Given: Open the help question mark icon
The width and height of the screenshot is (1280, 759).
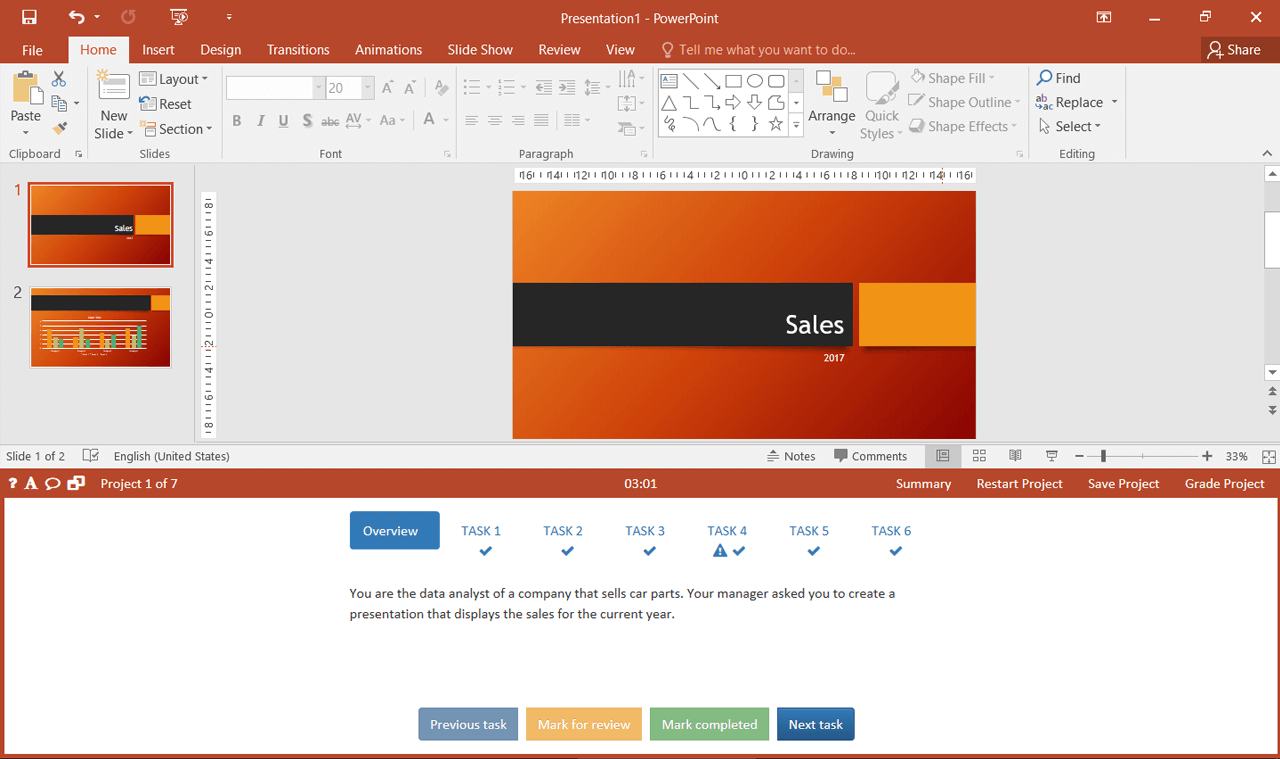Looking at the screenshot, I should (x=13, y=484).
